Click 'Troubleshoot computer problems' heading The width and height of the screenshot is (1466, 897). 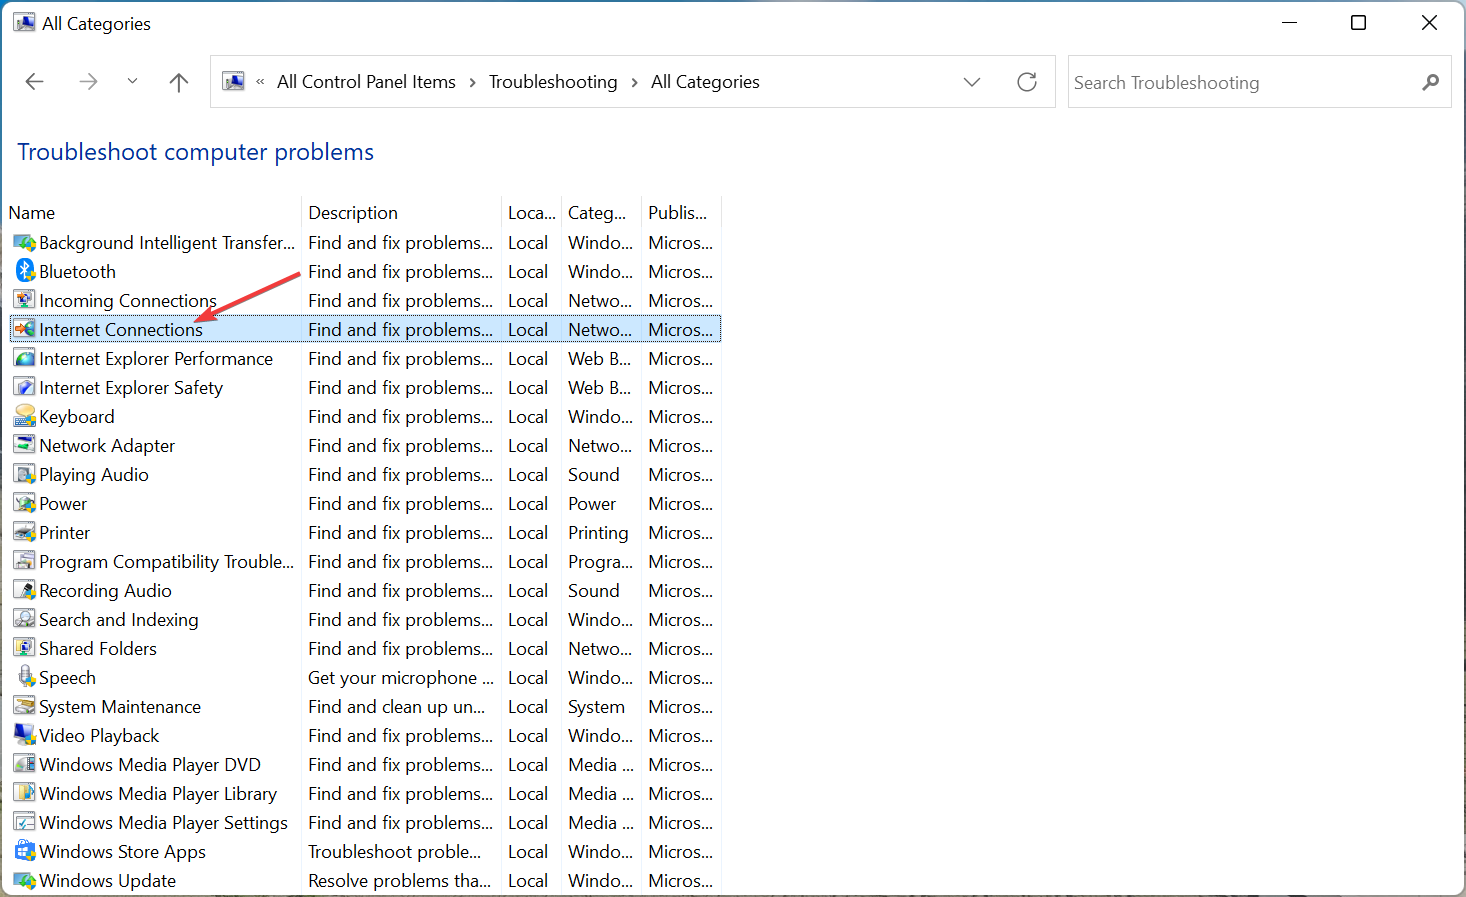196,152
